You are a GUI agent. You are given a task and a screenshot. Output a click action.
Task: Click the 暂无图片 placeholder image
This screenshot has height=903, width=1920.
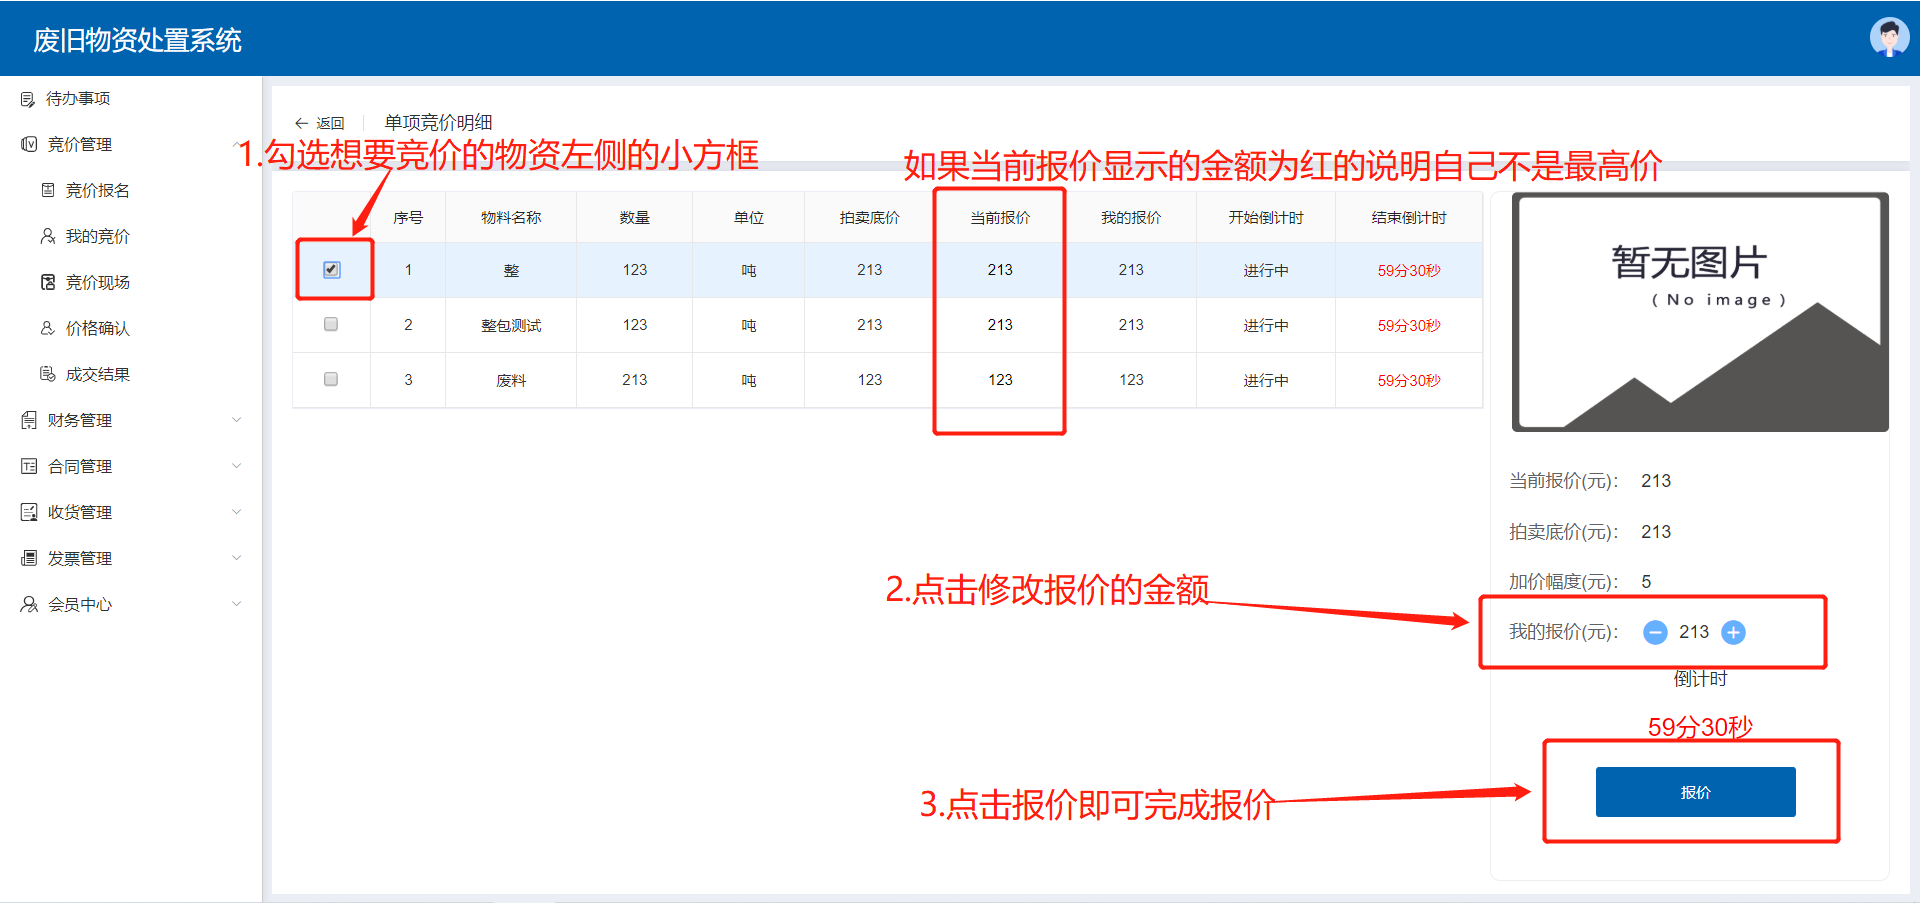pyautogui.click(x=1699, y=312)
